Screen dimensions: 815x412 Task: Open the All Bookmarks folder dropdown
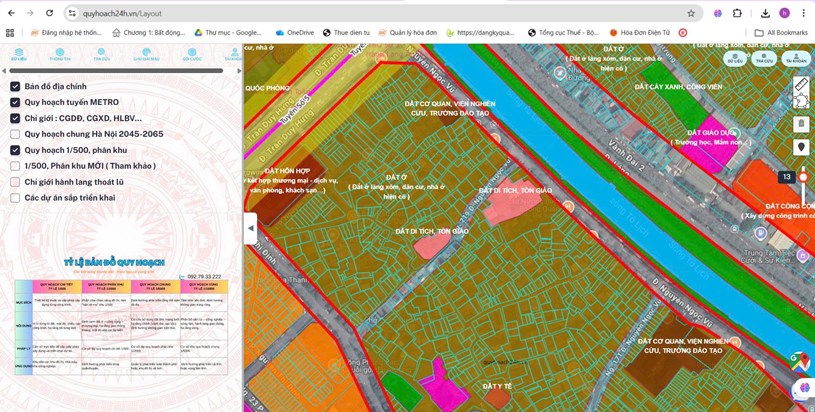pos(781,33)
